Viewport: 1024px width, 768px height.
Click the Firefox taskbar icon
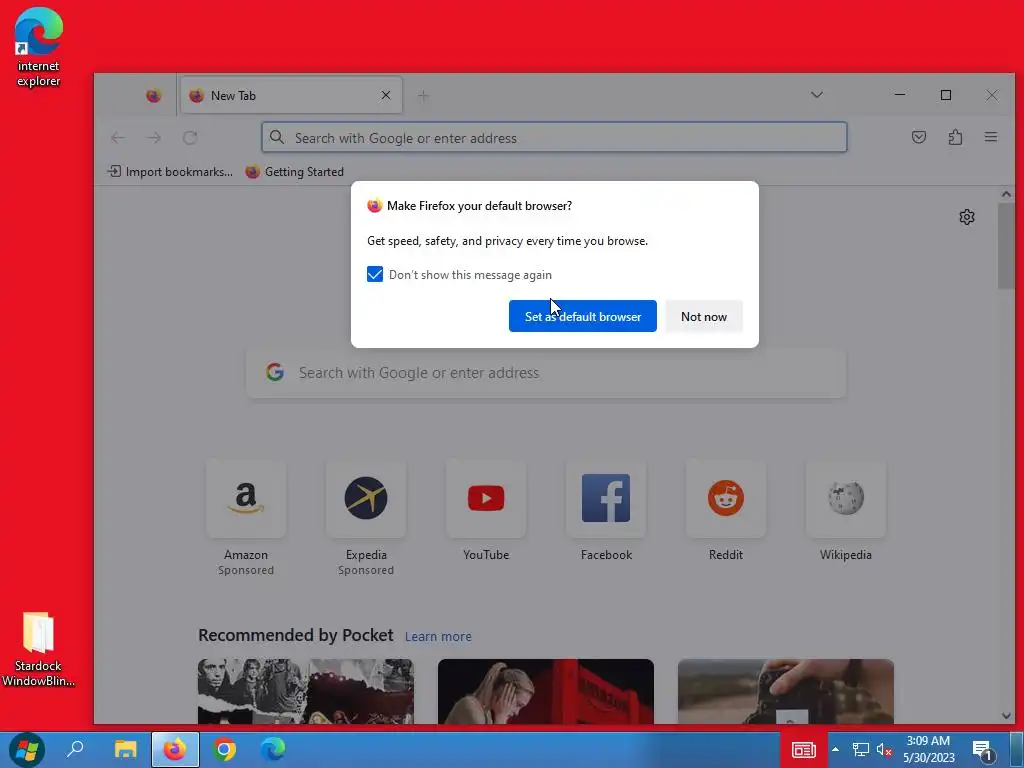[x=175, y=749]
